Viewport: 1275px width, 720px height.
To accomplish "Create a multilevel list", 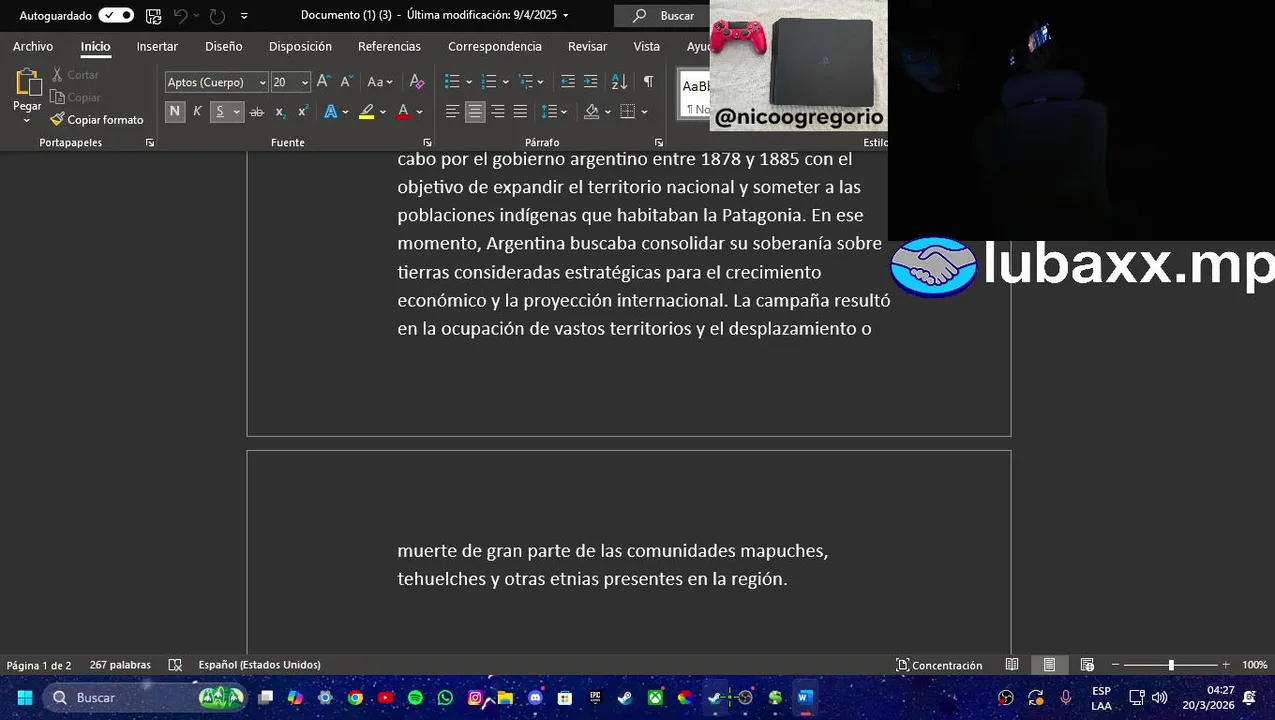I will pyautogui.click(x=526, y=82).
